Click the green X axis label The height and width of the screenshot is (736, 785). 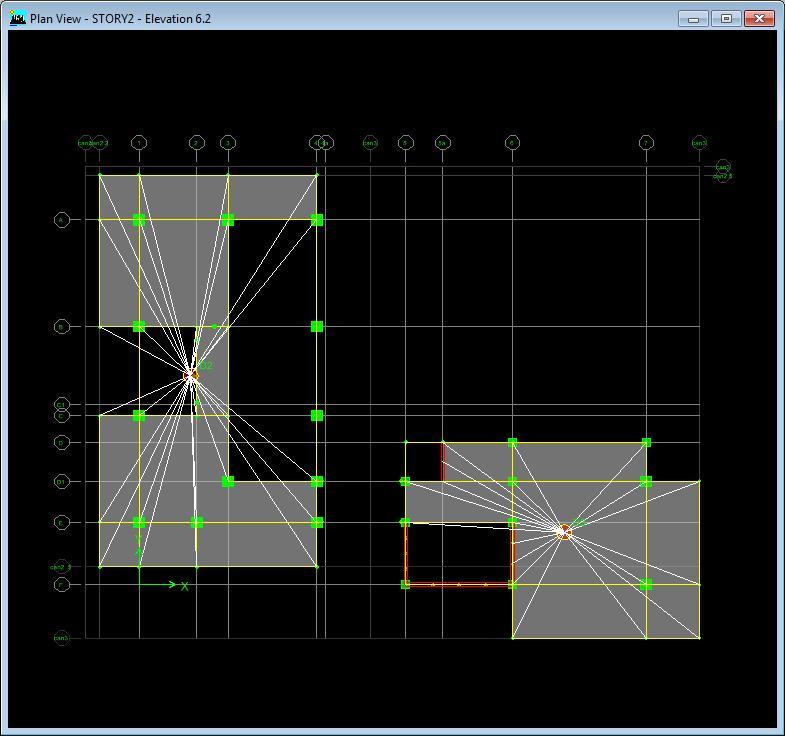click(x=185, y=586)
